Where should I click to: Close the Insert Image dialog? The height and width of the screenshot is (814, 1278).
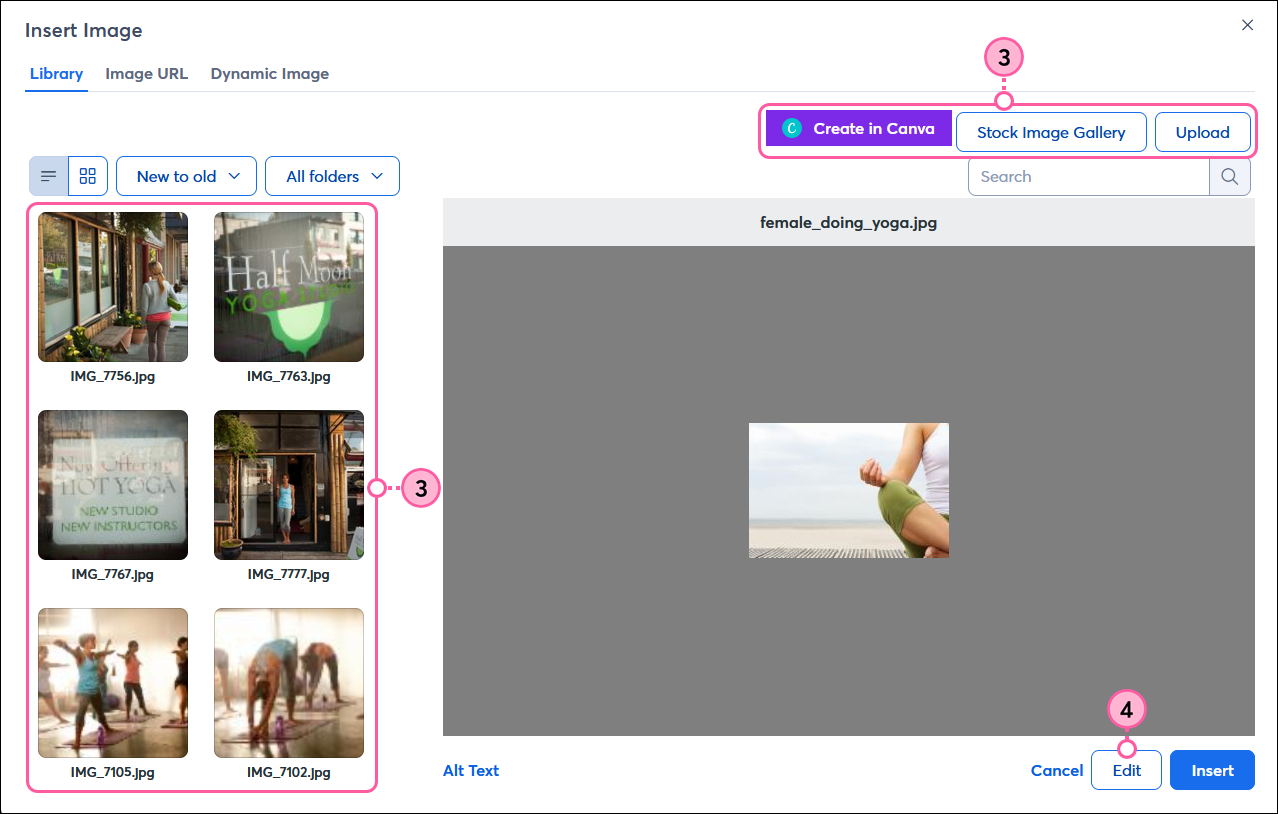pos(1247,25)
